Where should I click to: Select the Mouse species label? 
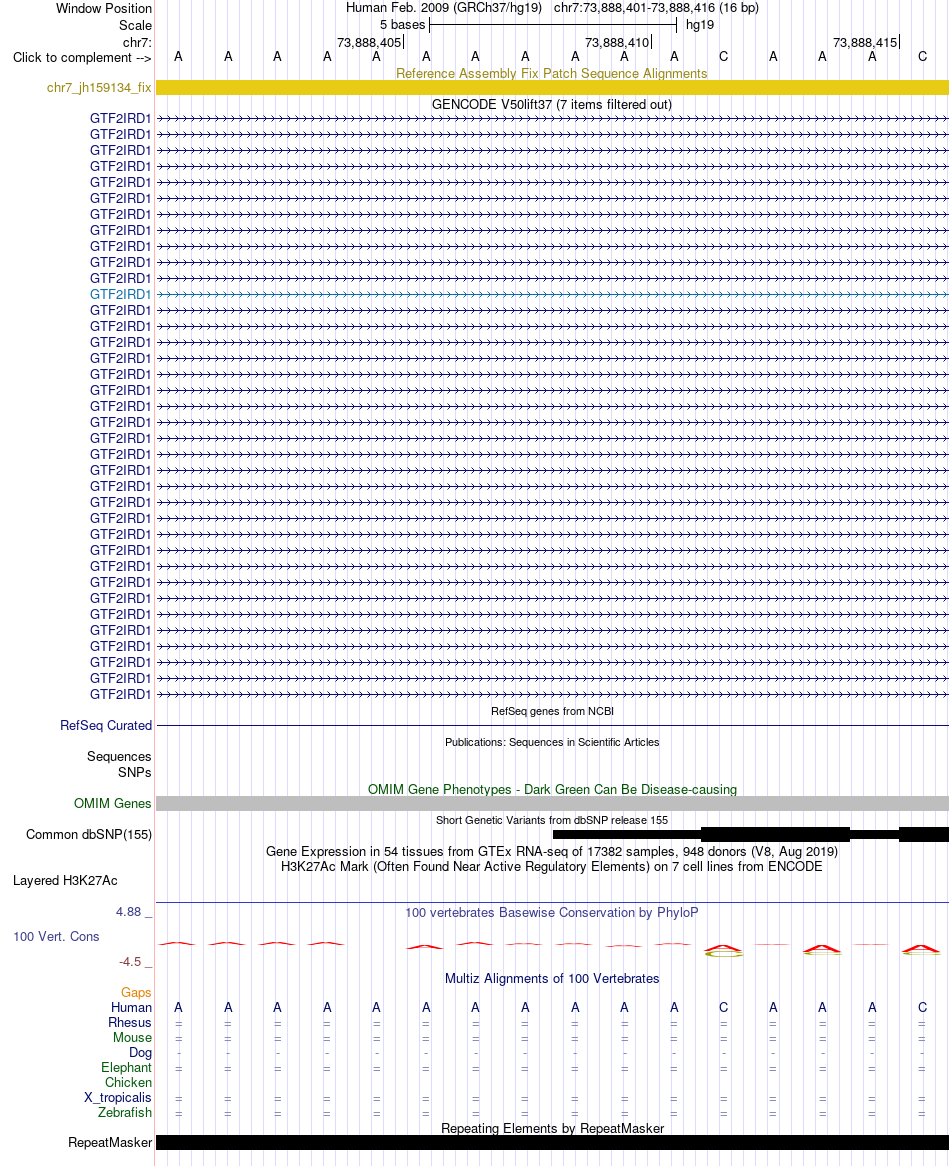coord(132,1037)
